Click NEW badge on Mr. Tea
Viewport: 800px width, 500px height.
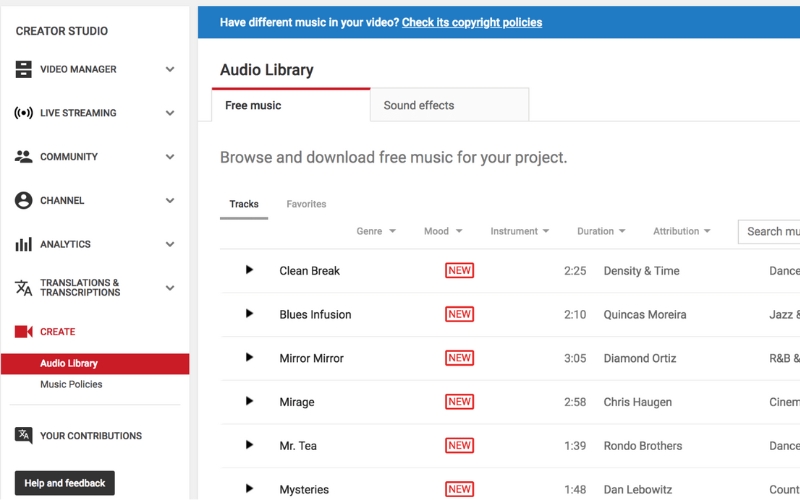pos(459,445)
